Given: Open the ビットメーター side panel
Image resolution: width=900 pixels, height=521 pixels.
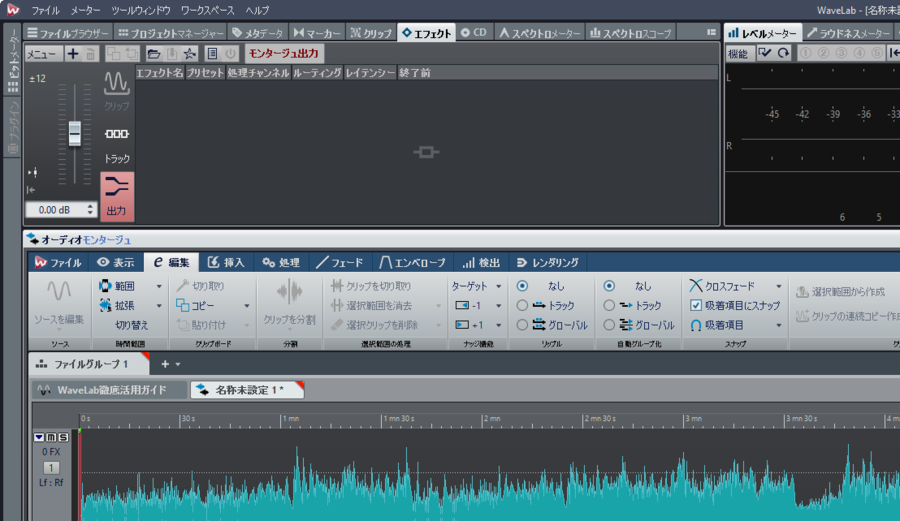Looking at the screenshot, I should 13,61.
